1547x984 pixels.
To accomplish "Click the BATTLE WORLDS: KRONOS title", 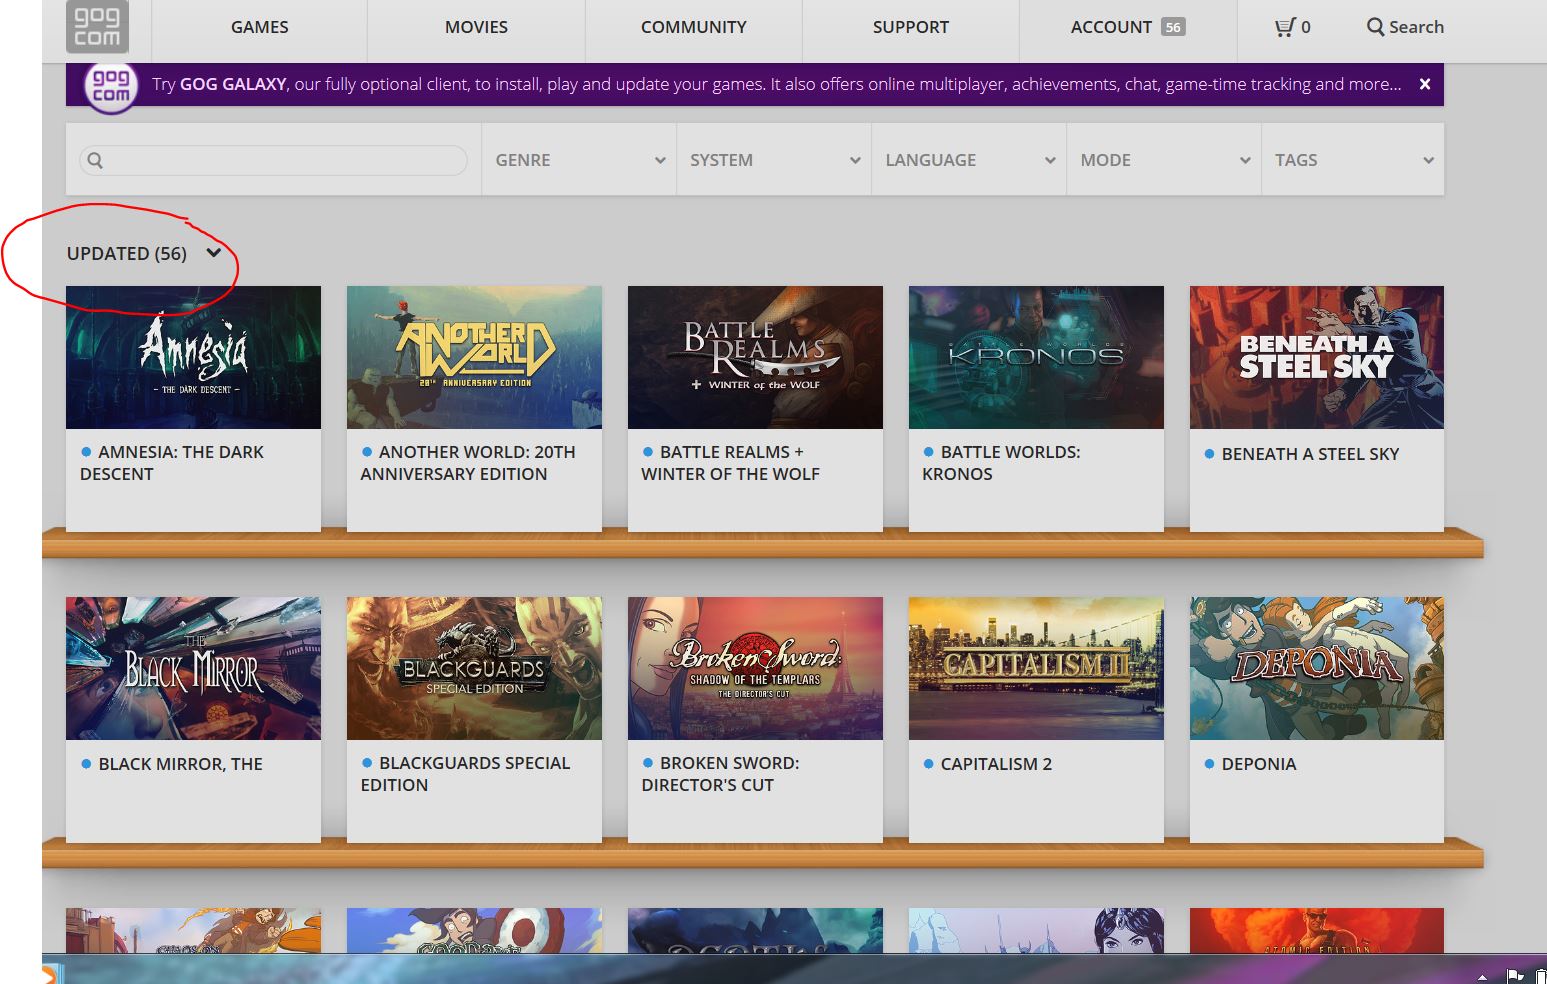I will pos(1001,463).
